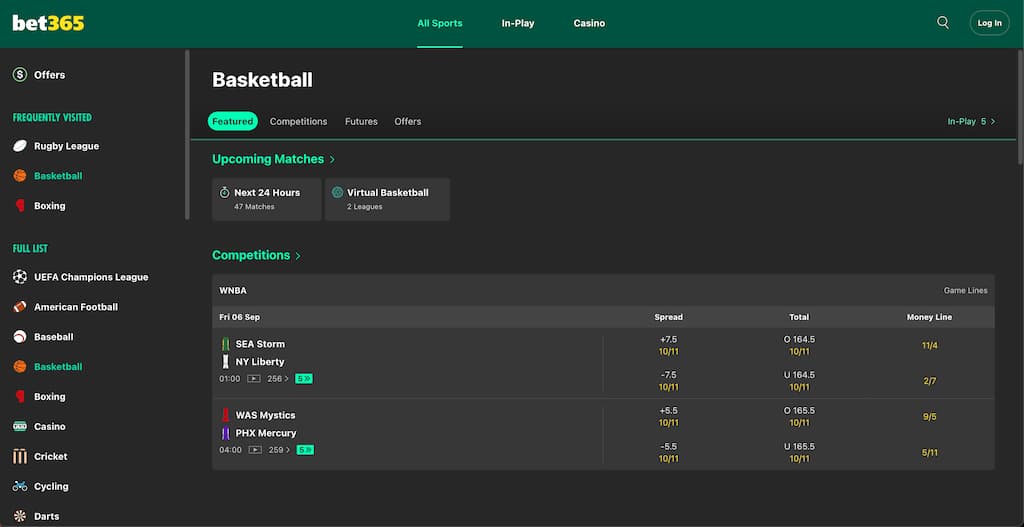Click the Frequently Visited Boxing glove icon
Screen dimensions: 1024x527
(x=20, y=206)
